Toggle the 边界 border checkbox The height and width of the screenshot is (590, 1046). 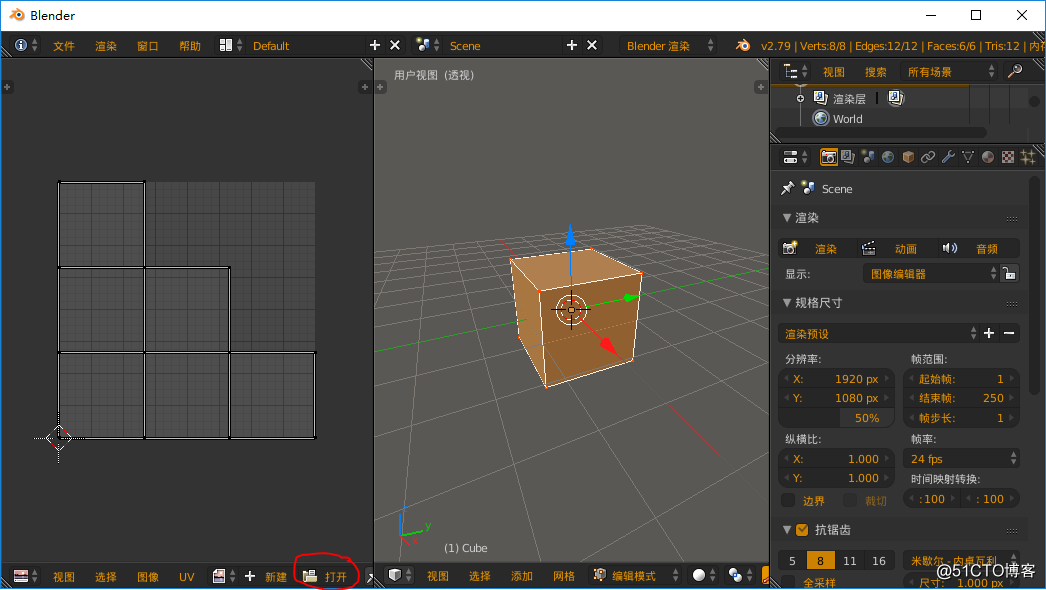point(788,500)
